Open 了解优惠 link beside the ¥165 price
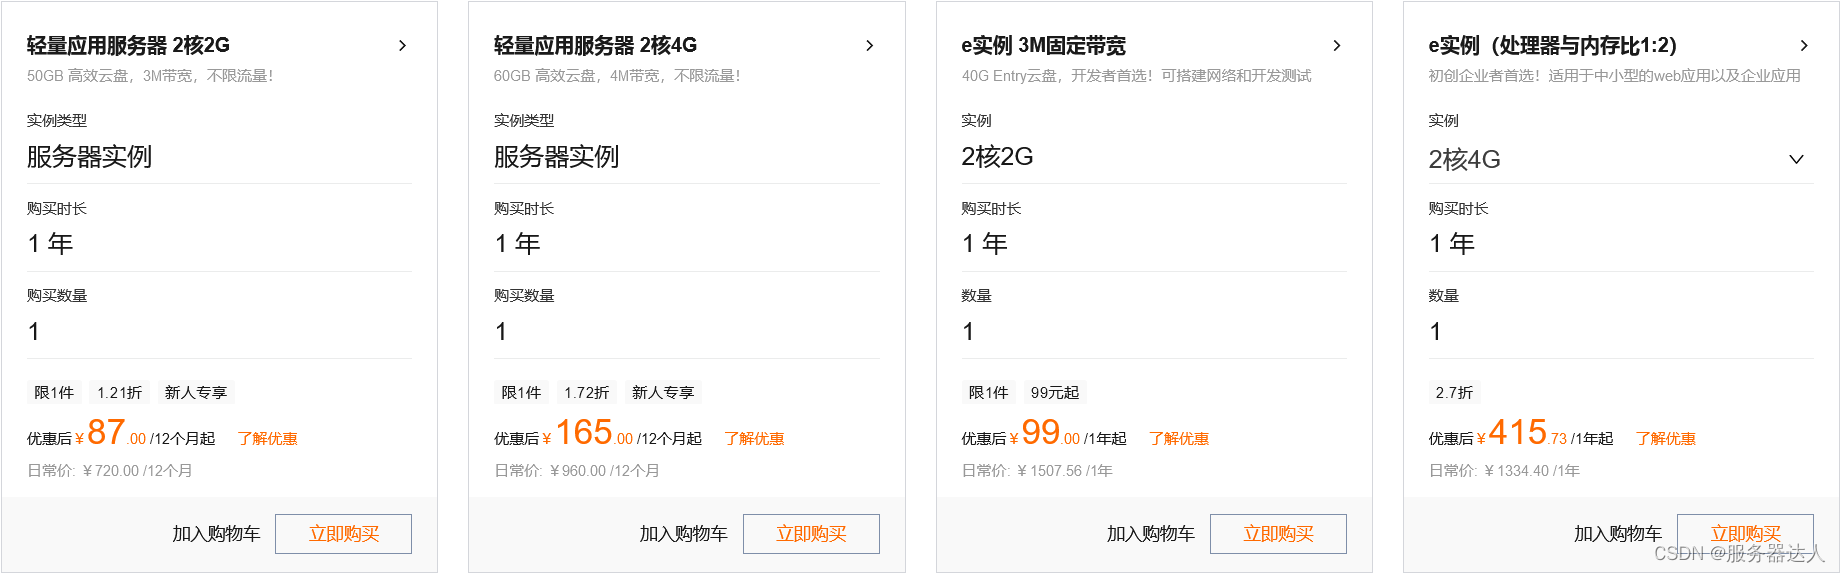The image size is (1841, 573). (x=754, y=439)
